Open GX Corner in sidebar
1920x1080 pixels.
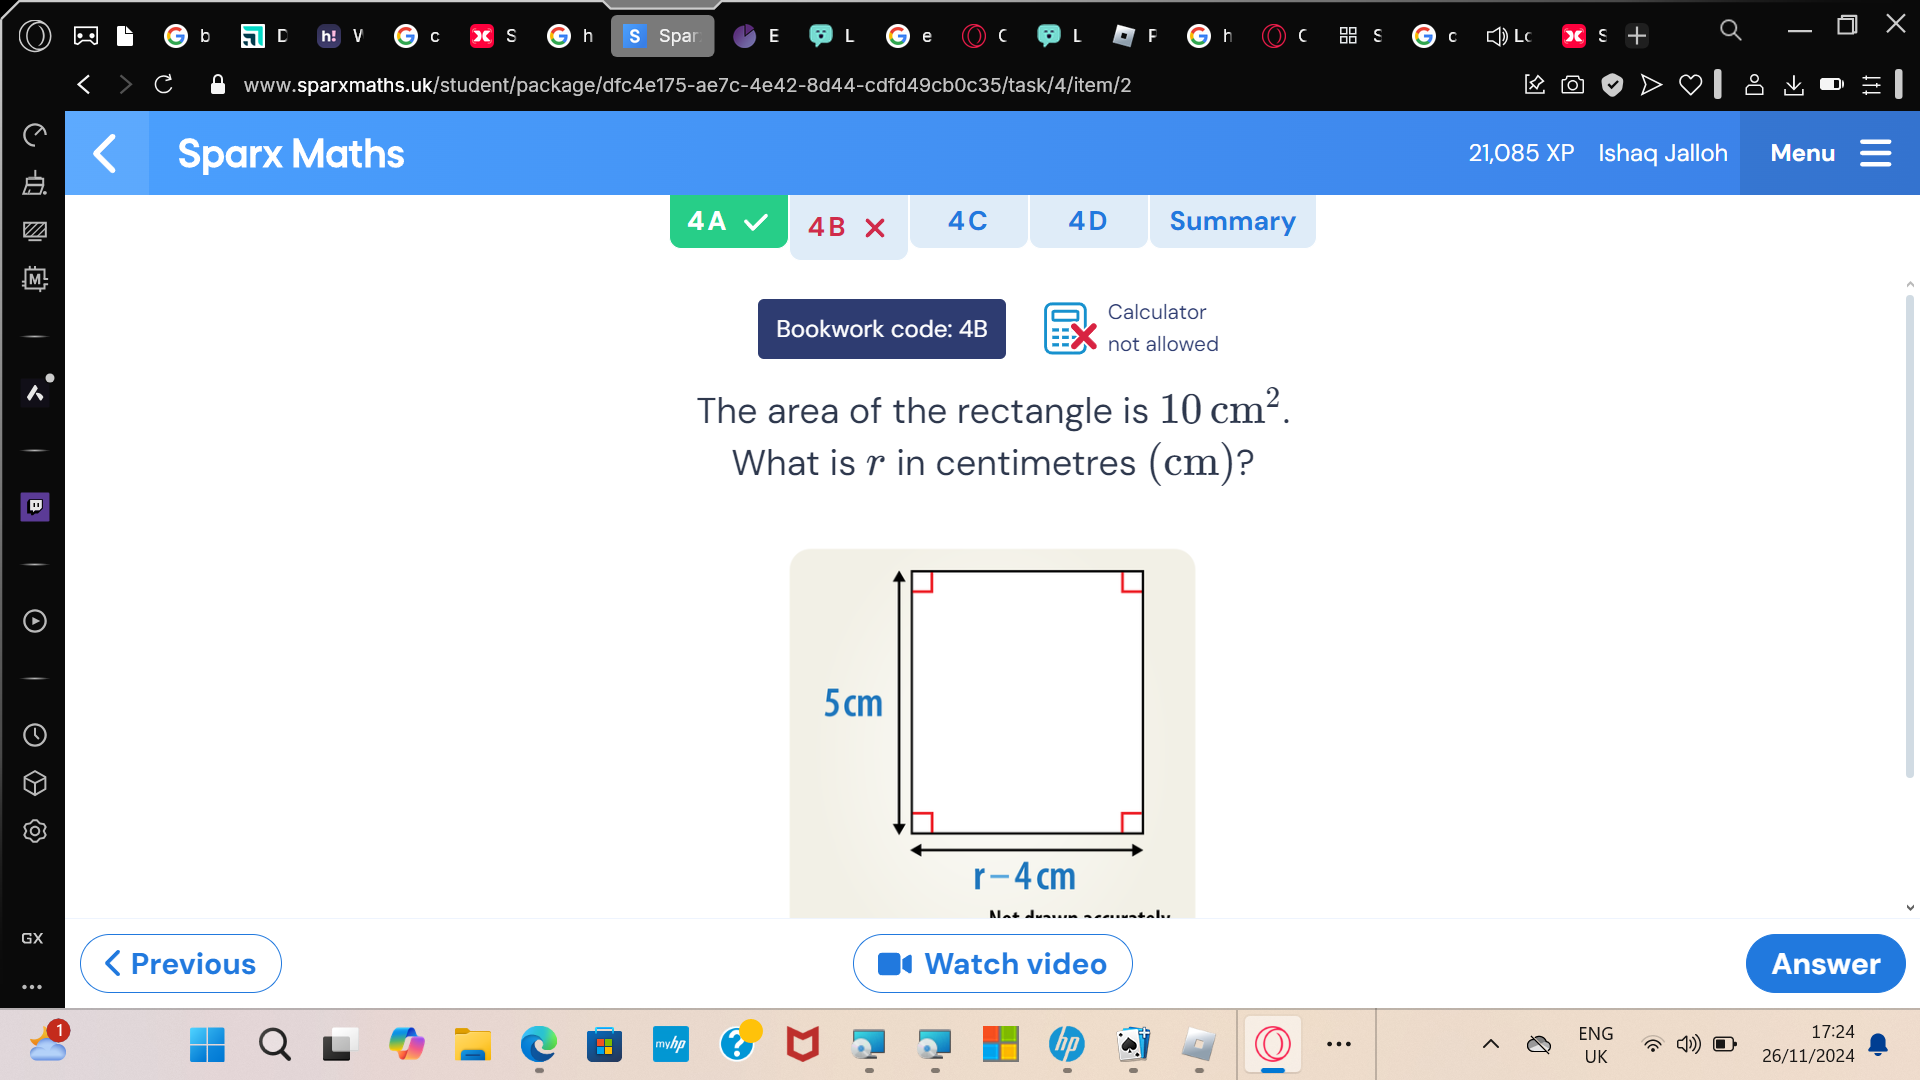pyautogui.click(x=32, y=938)
